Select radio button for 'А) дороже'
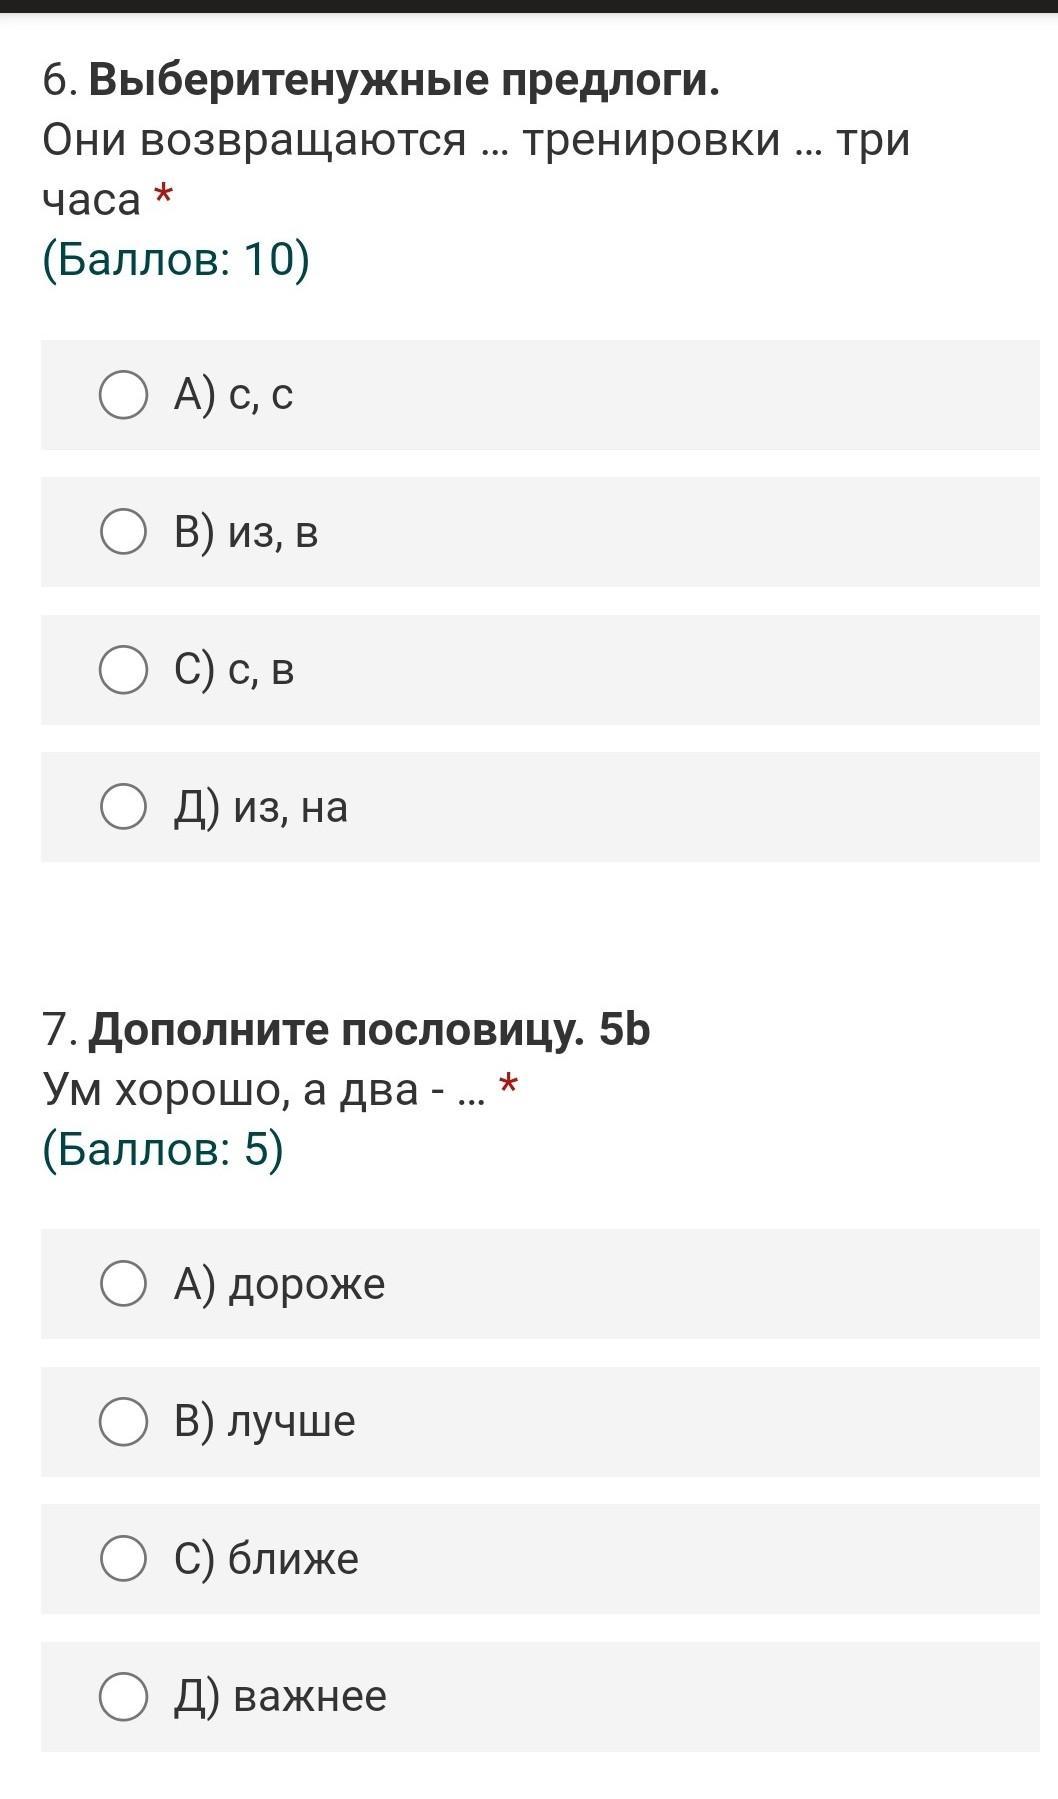This screenshot has height=1799, width=1058. click(124, 1283)
